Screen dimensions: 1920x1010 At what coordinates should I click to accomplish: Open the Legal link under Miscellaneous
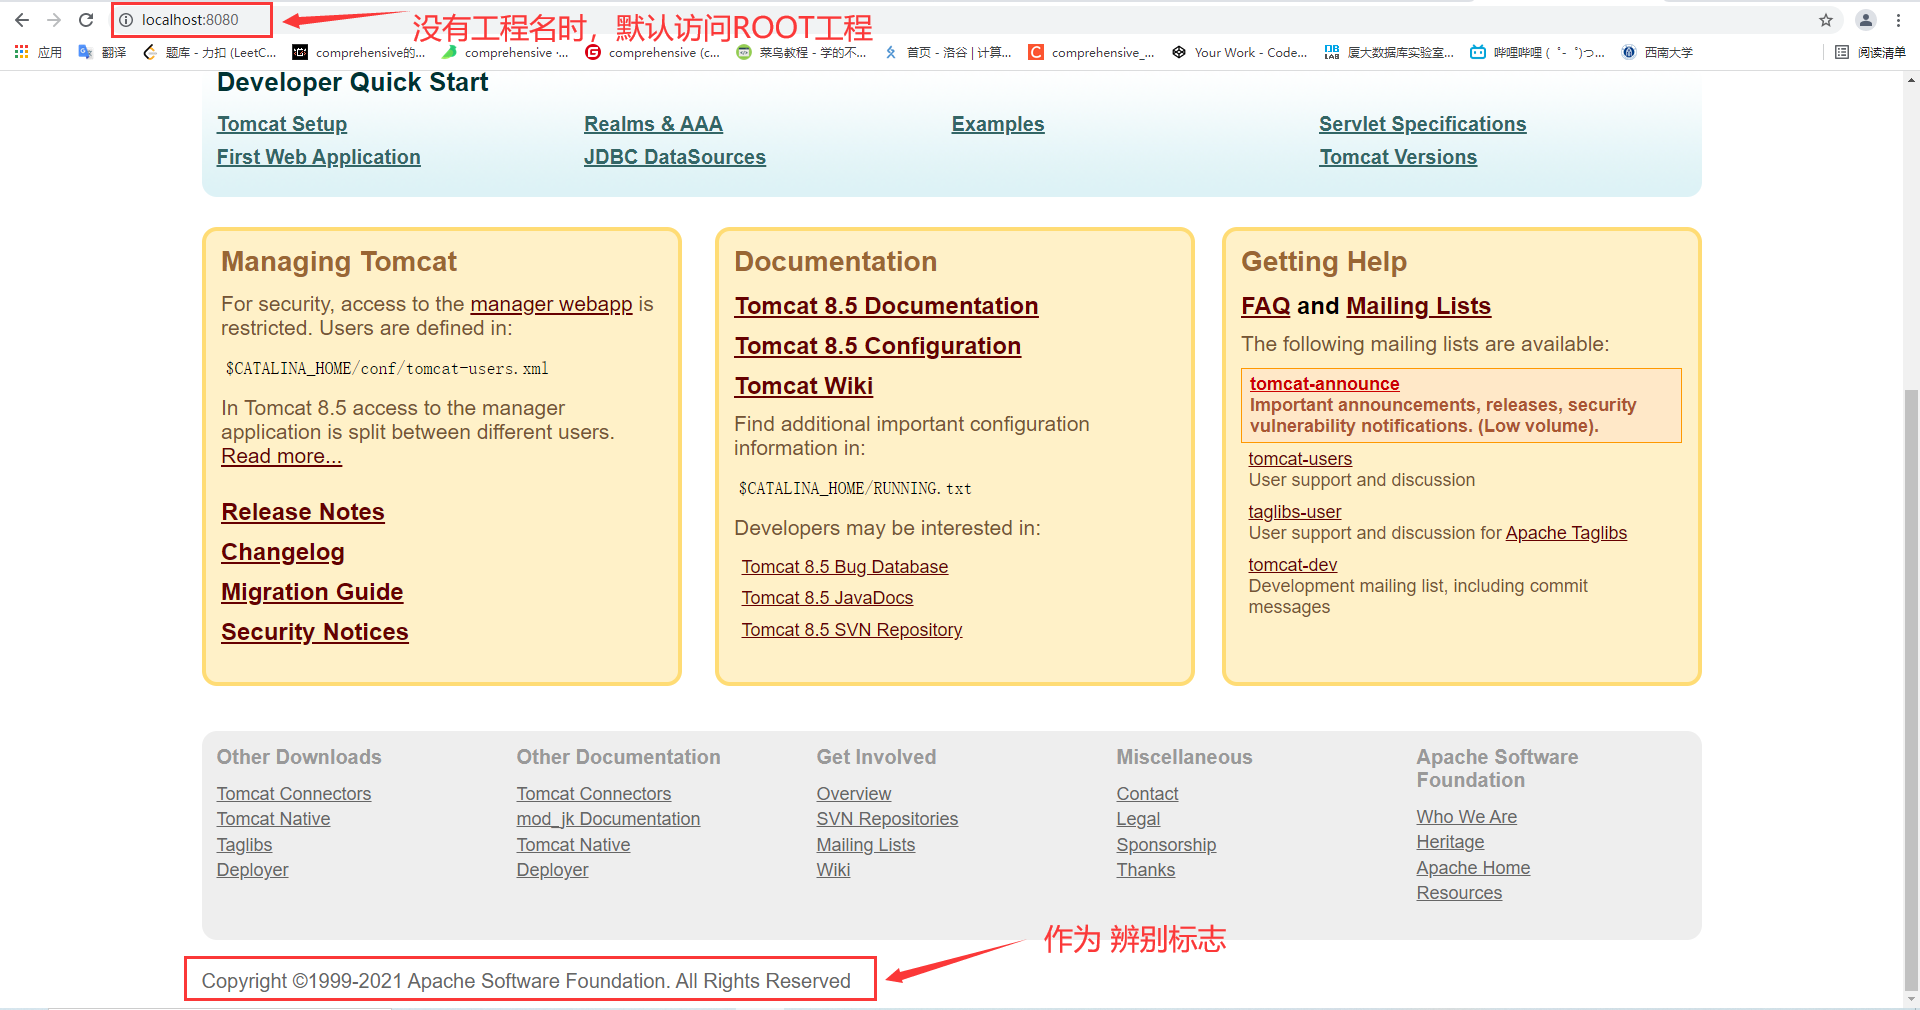tap(1139, 819)
